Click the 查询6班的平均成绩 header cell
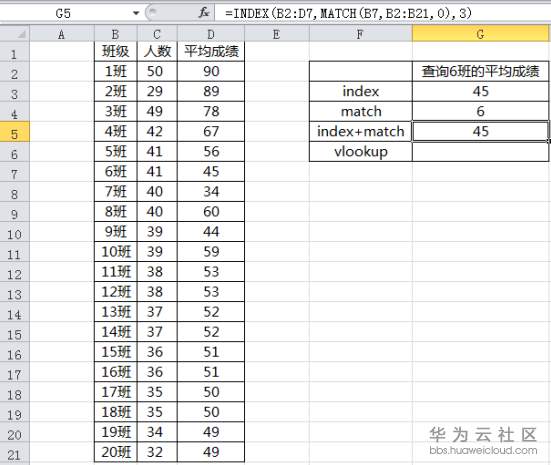The height and width of the screenshot is (465, 551). pyautogui.click(x=480, y=72)
